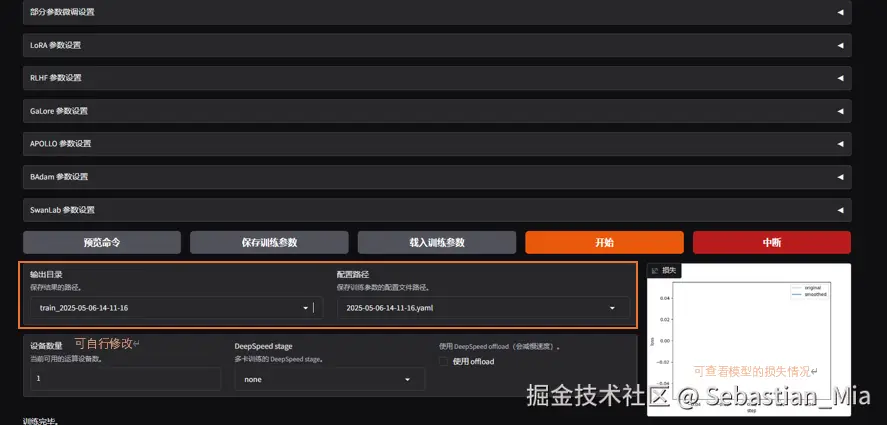Click the 输出目录 label
The height and width of the screenshot is (425, 887).
(46, 274)
